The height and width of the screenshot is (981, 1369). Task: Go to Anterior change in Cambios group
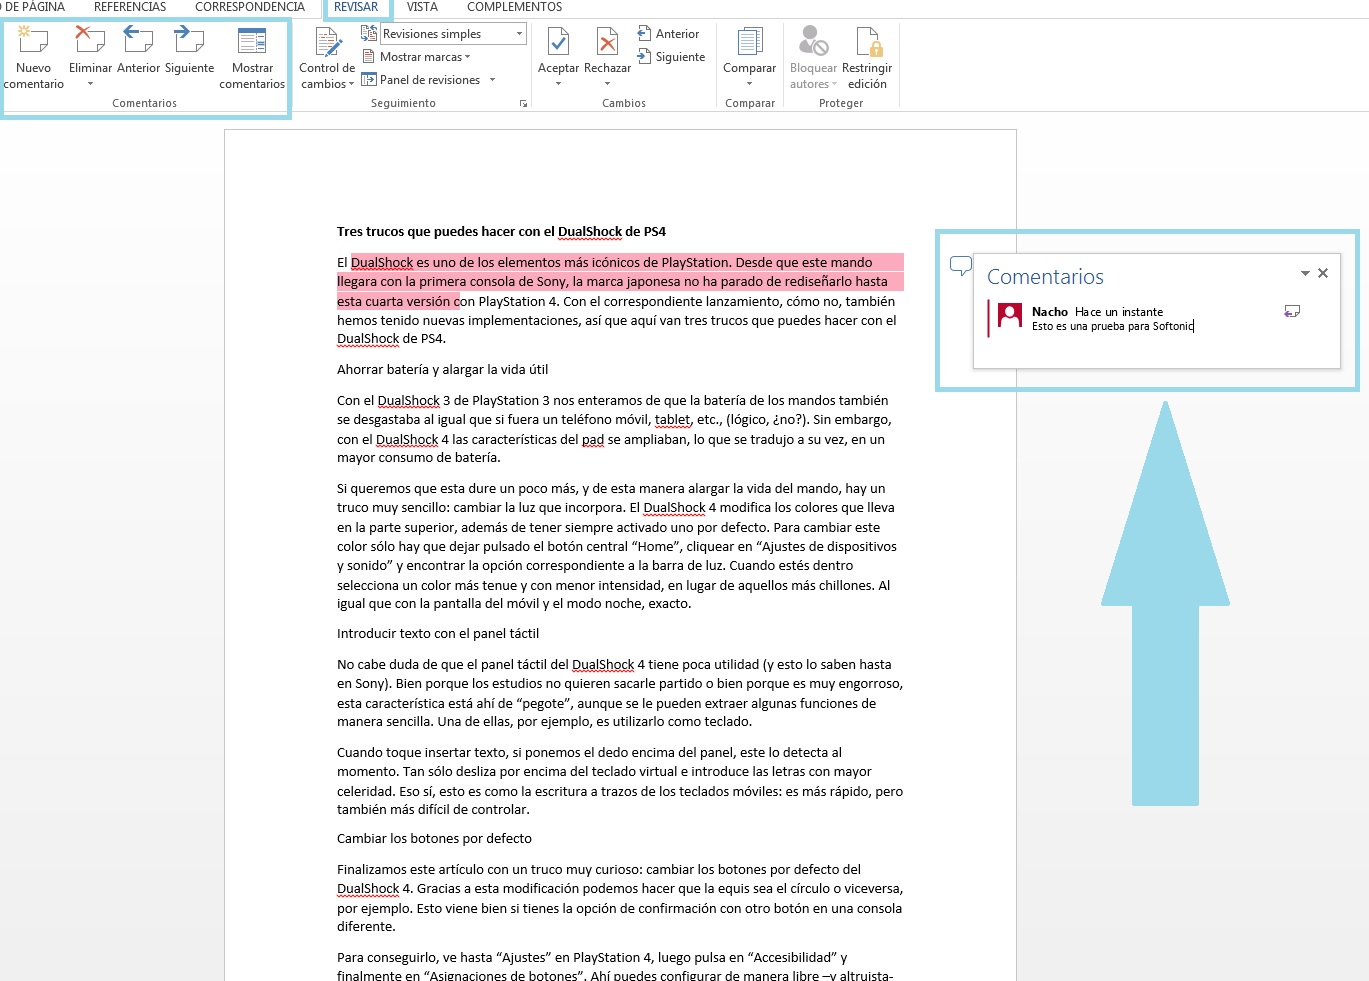(667, 34)
